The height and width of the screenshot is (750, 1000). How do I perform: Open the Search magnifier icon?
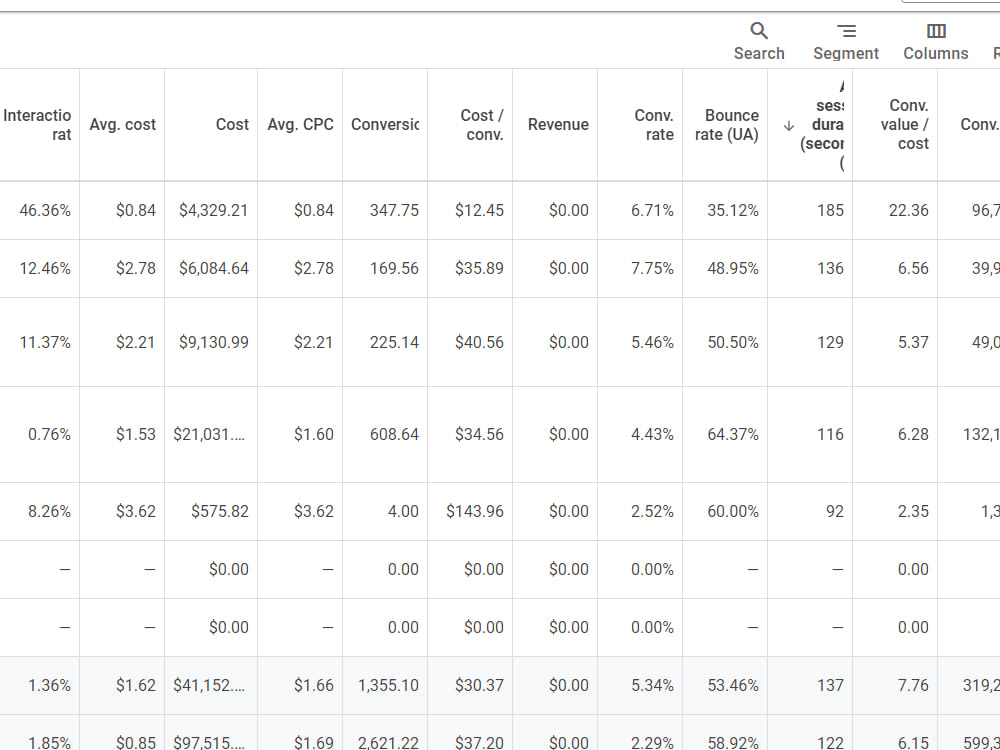click(x=758, y=31)
